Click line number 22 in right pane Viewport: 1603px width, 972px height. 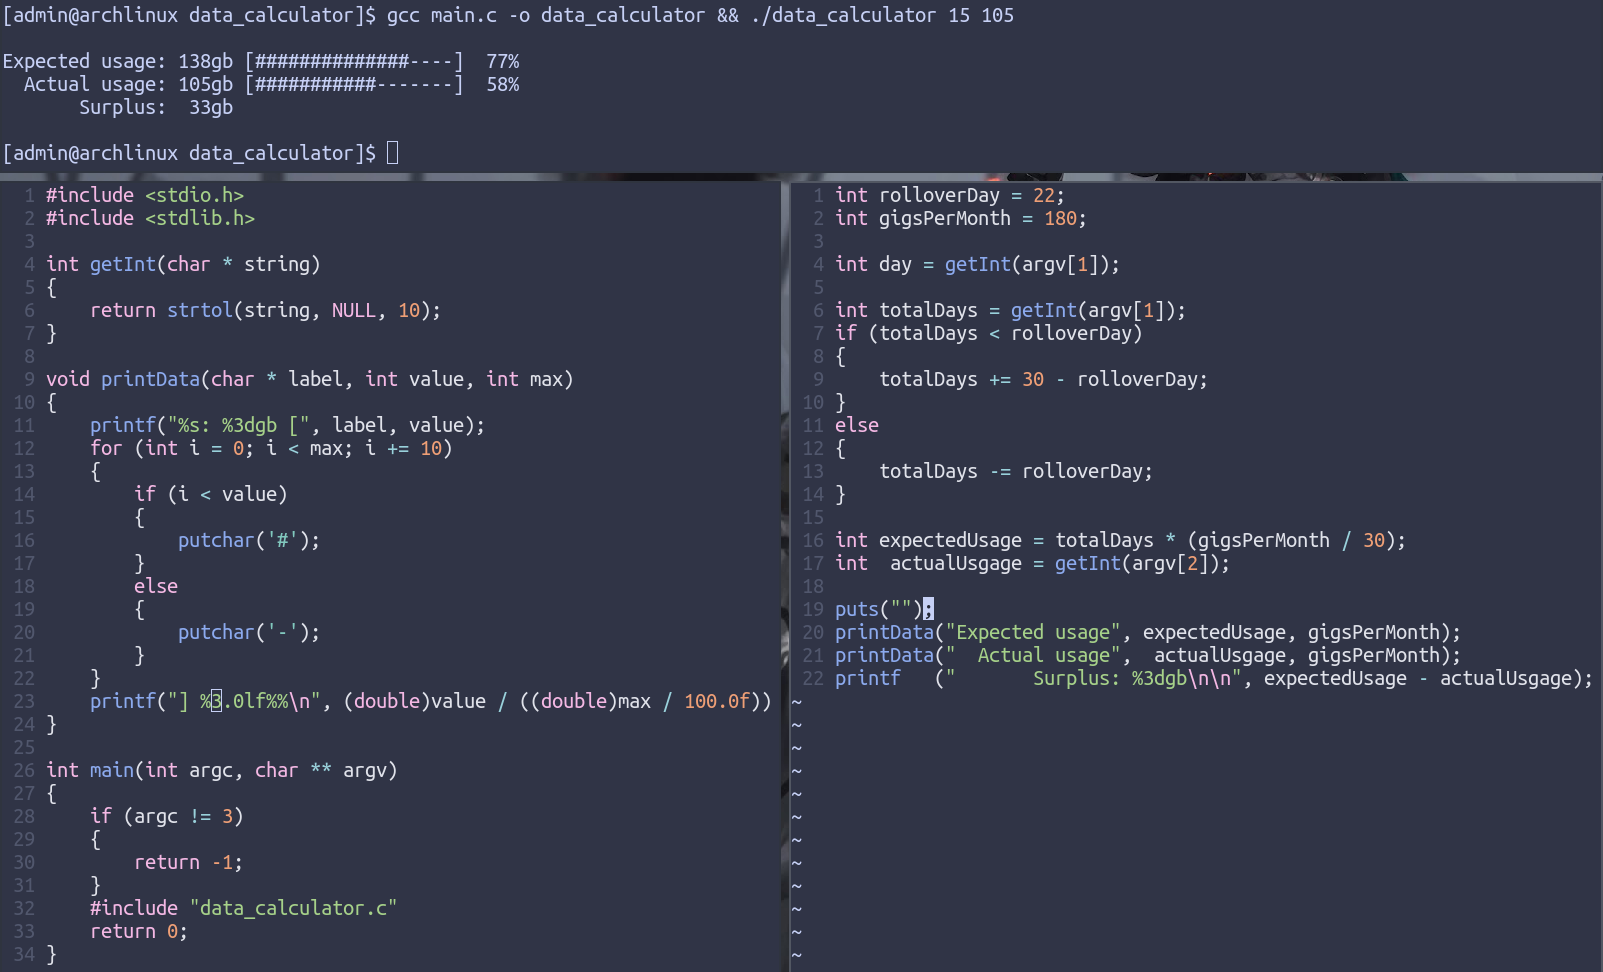[813, 678]
